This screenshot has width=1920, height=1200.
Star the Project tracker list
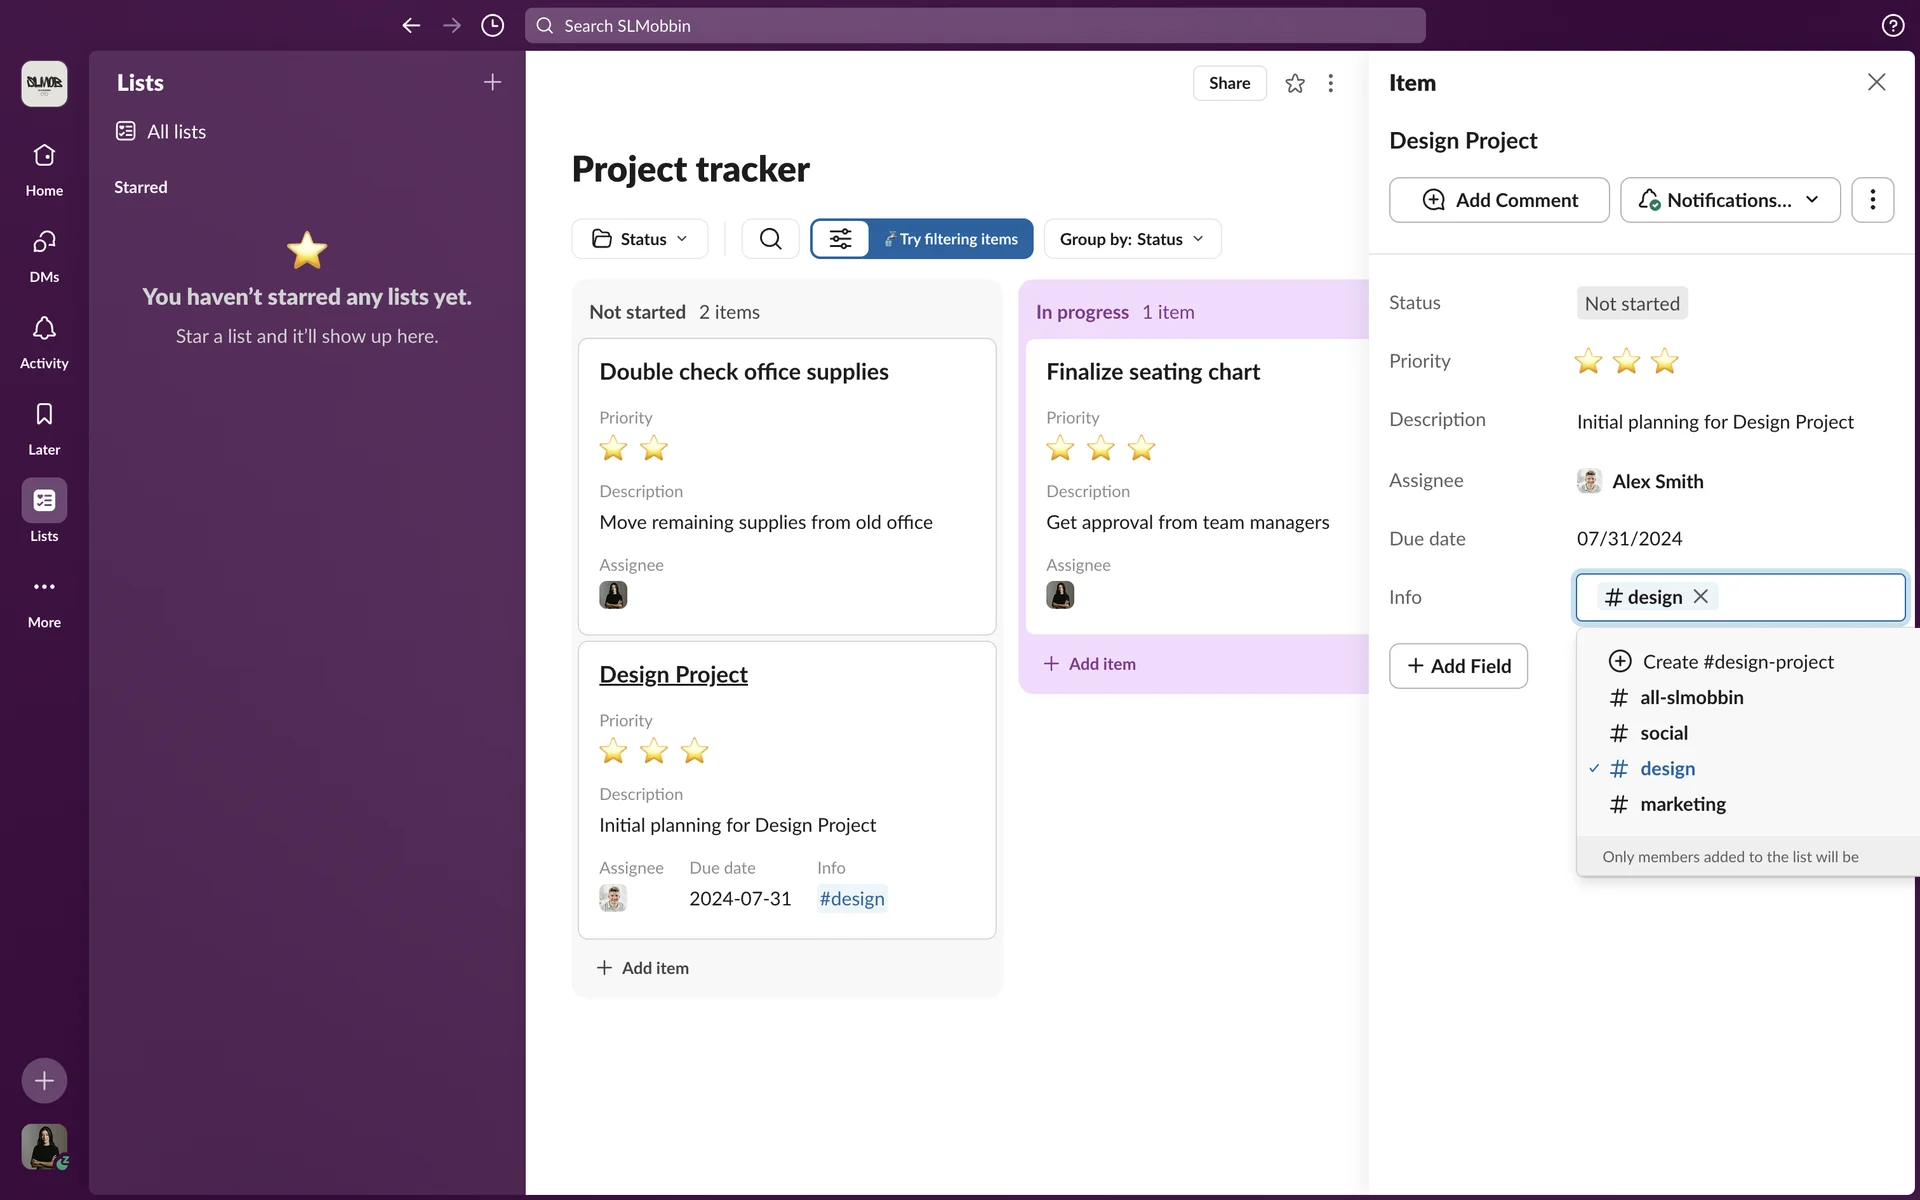[x=1295, y=83]
